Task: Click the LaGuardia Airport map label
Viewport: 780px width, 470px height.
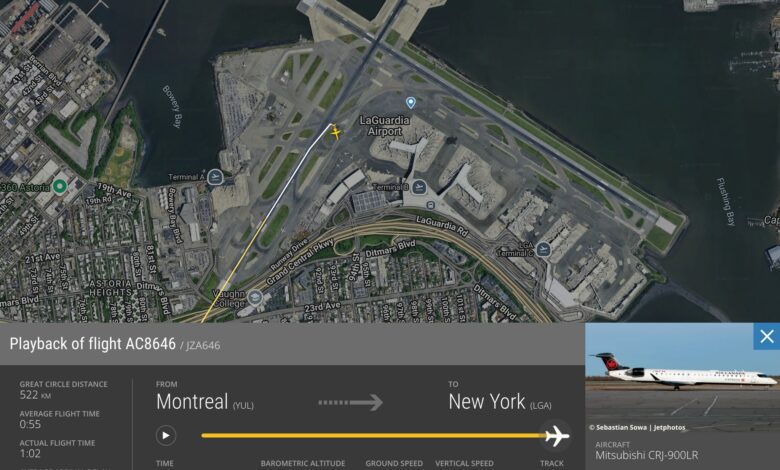Action: coord(385,126)
